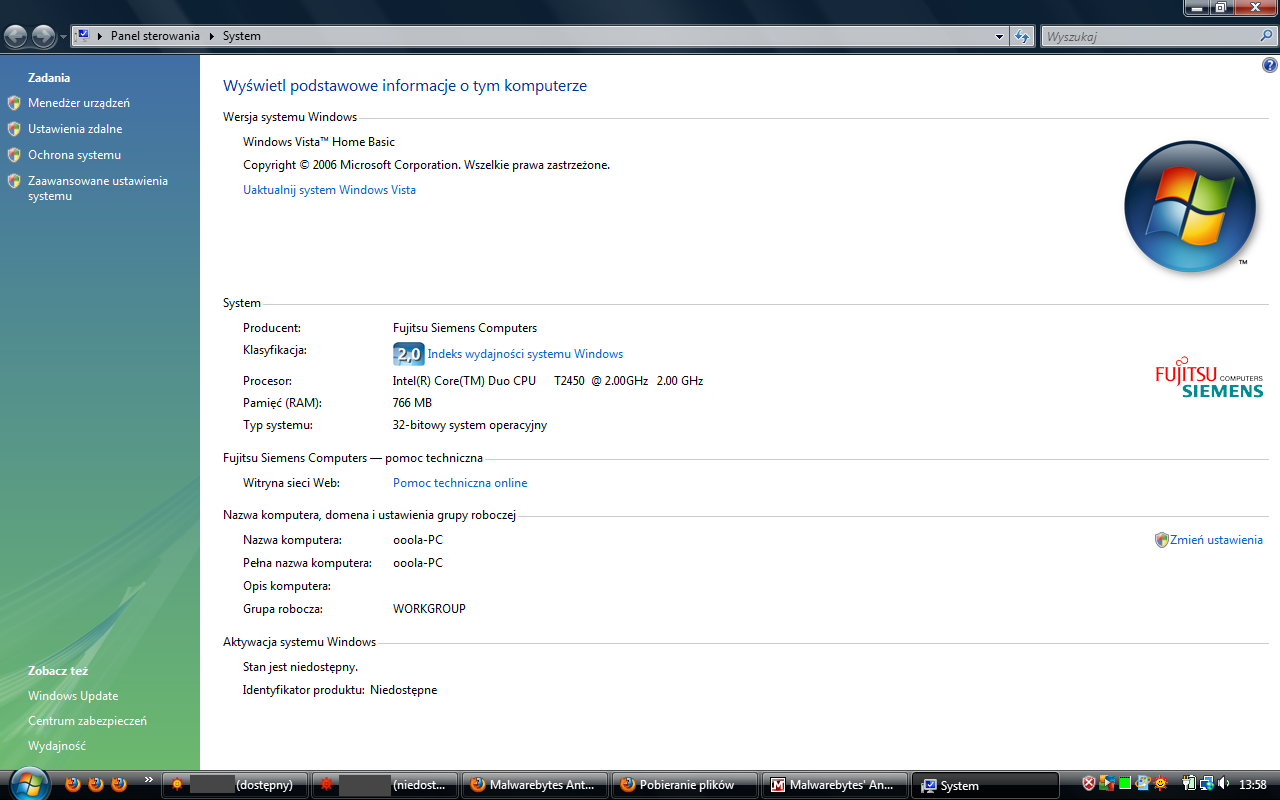Switch to the (niedost... taskbar button

385,785
